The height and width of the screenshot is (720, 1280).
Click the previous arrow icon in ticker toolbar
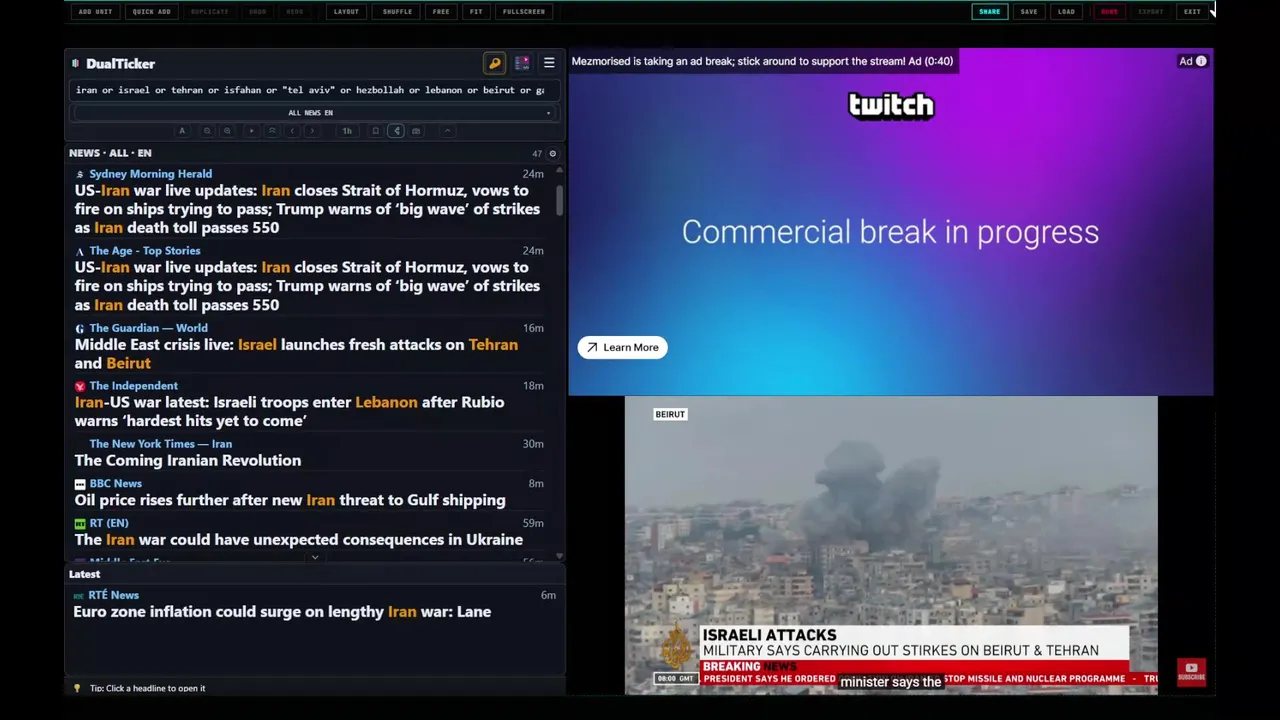(x=292, y=131)
